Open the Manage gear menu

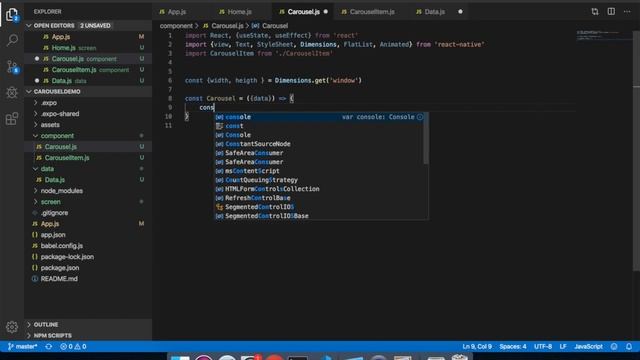click(x=12, y=327)
